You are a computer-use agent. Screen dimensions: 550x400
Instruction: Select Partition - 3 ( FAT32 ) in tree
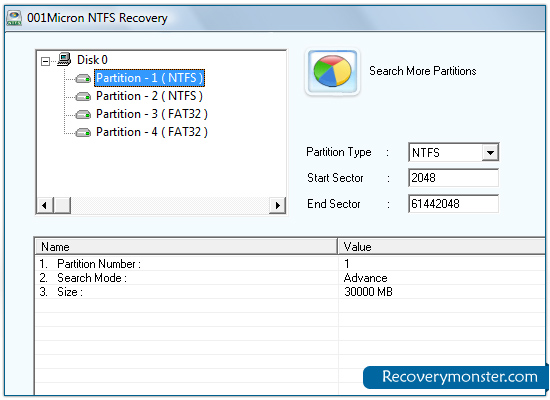[x=152, y=114]
